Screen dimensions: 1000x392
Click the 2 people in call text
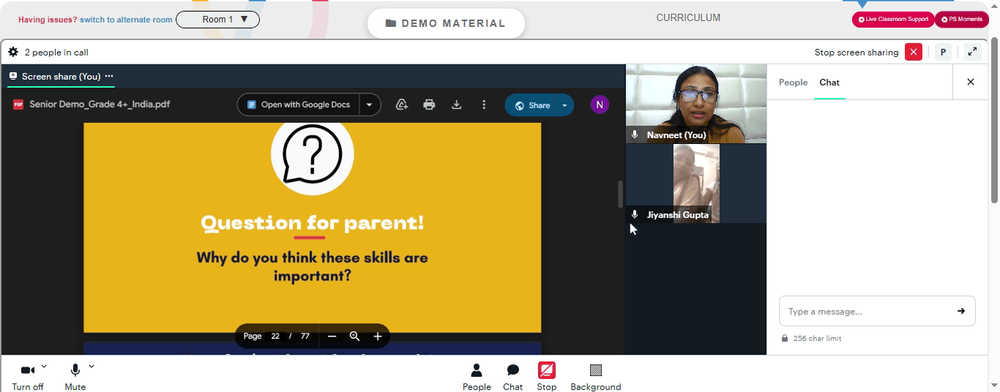coord(56,52)
